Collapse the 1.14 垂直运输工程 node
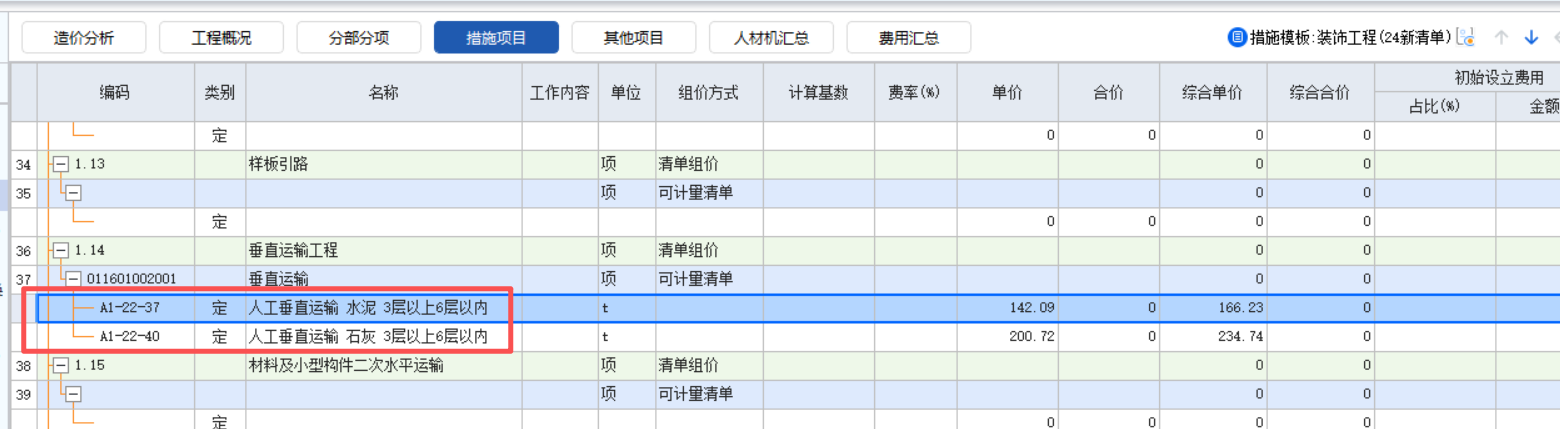 tap(60, 251)
